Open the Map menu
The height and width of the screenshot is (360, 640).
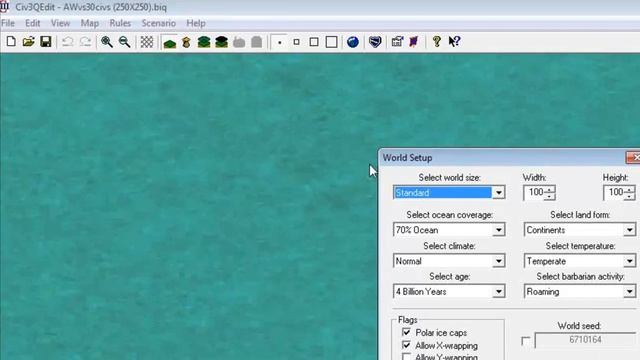pos(90,23)
